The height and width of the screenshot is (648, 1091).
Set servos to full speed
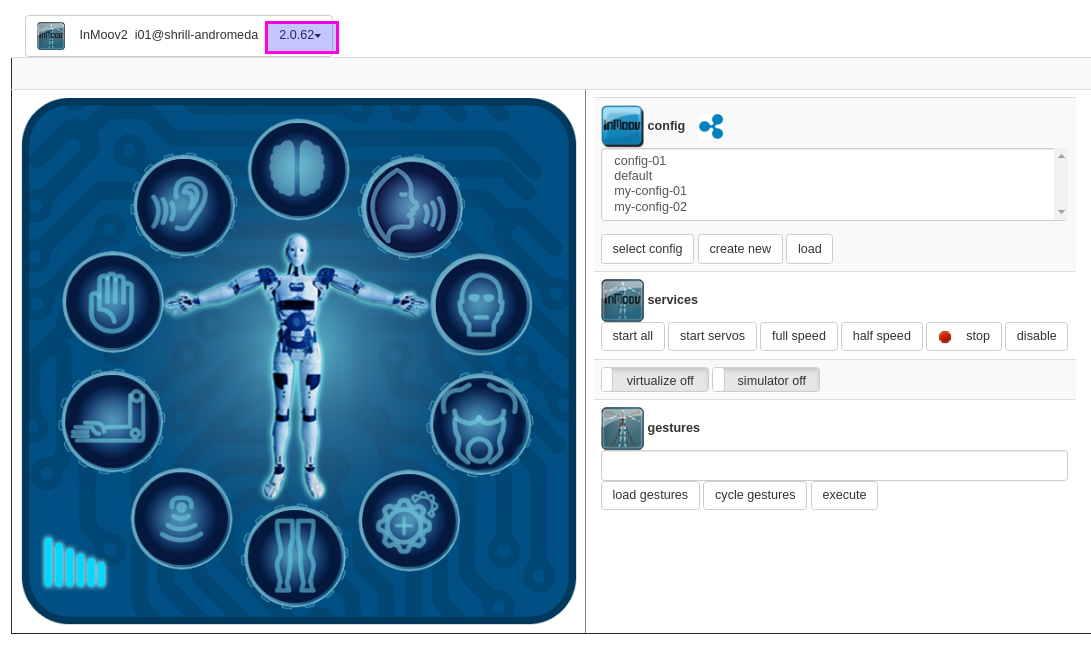(x=799, y=336)
